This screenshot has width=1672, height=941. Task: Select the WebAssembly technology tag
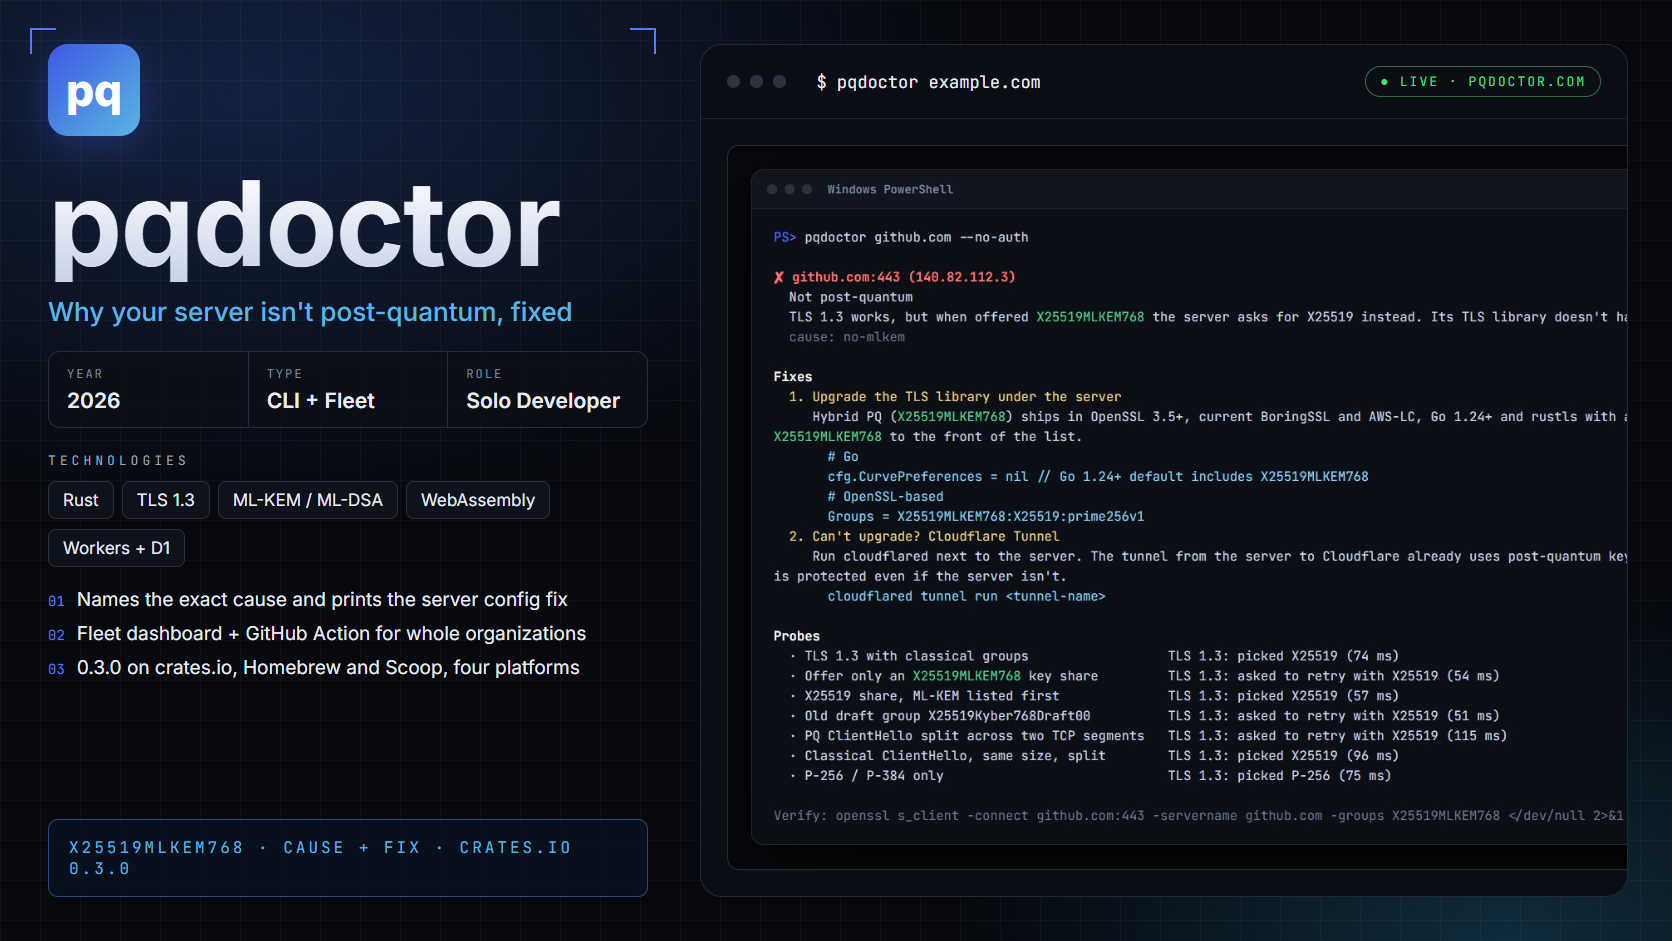[478, 500]
